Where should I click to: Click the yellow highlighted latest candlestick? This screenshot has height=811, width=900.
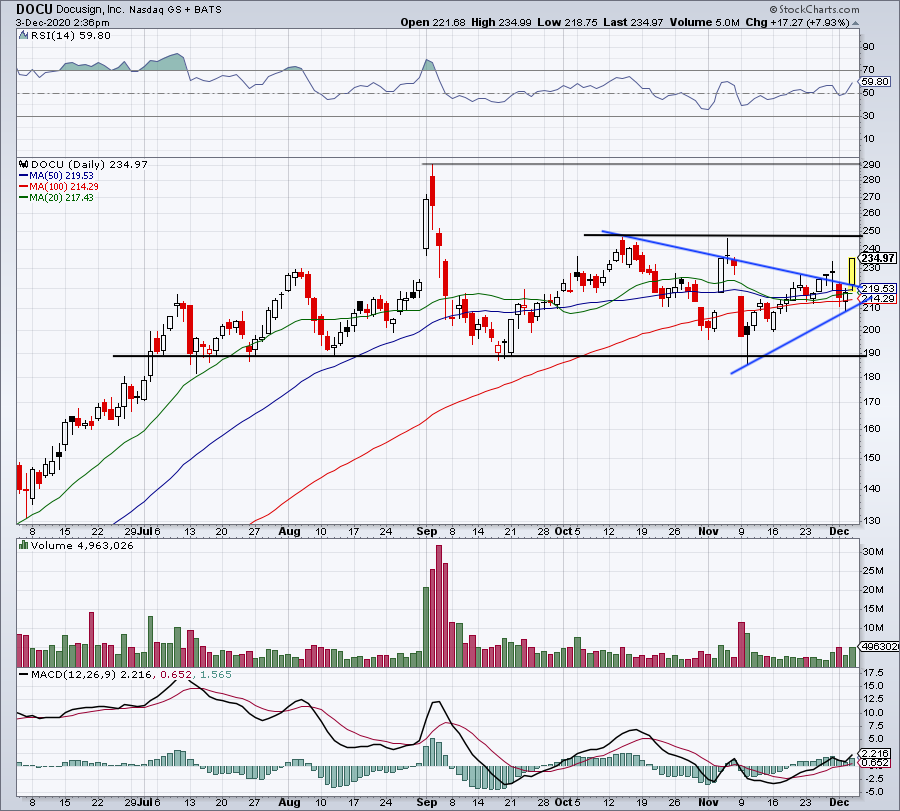click(x=852, y=272)
